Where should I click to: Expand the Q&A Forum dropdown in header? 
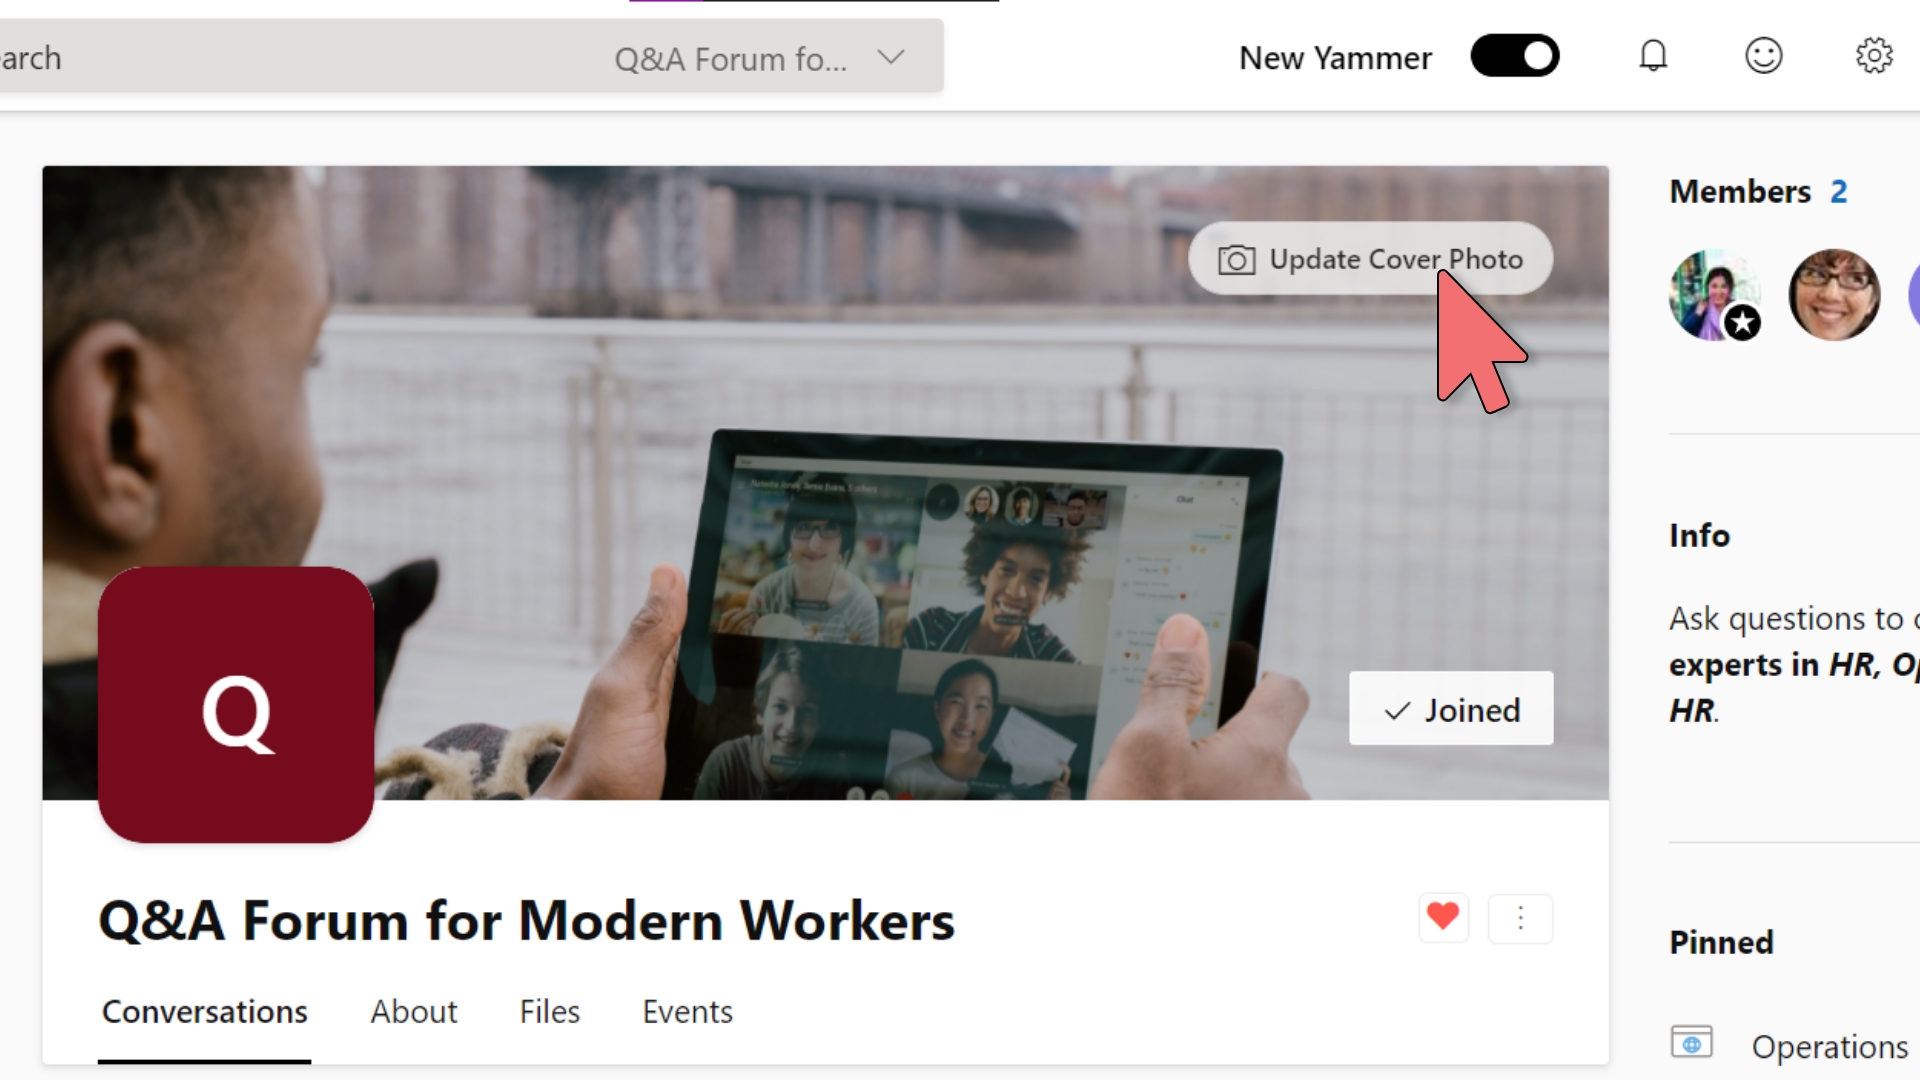pos(893,57)
